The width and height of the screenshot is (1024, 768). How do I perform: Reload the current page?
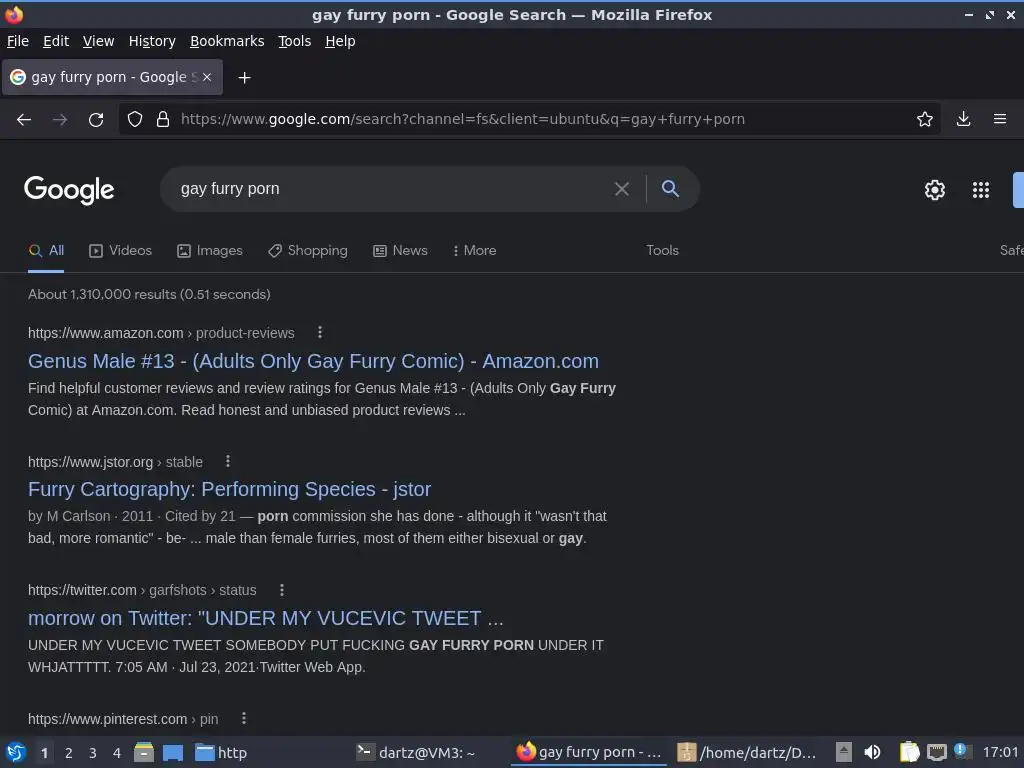96,120
